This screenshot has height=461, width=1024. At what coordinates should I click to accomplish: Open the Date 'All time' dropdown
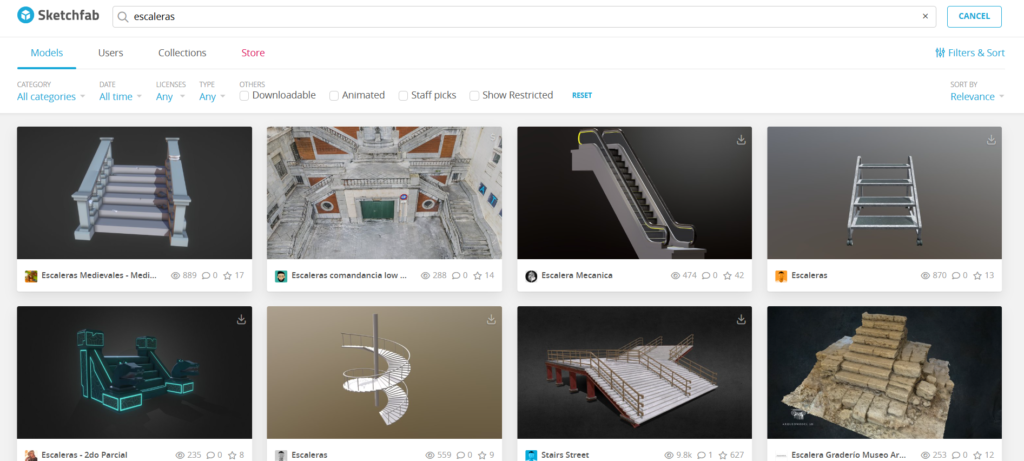point(120,97)
